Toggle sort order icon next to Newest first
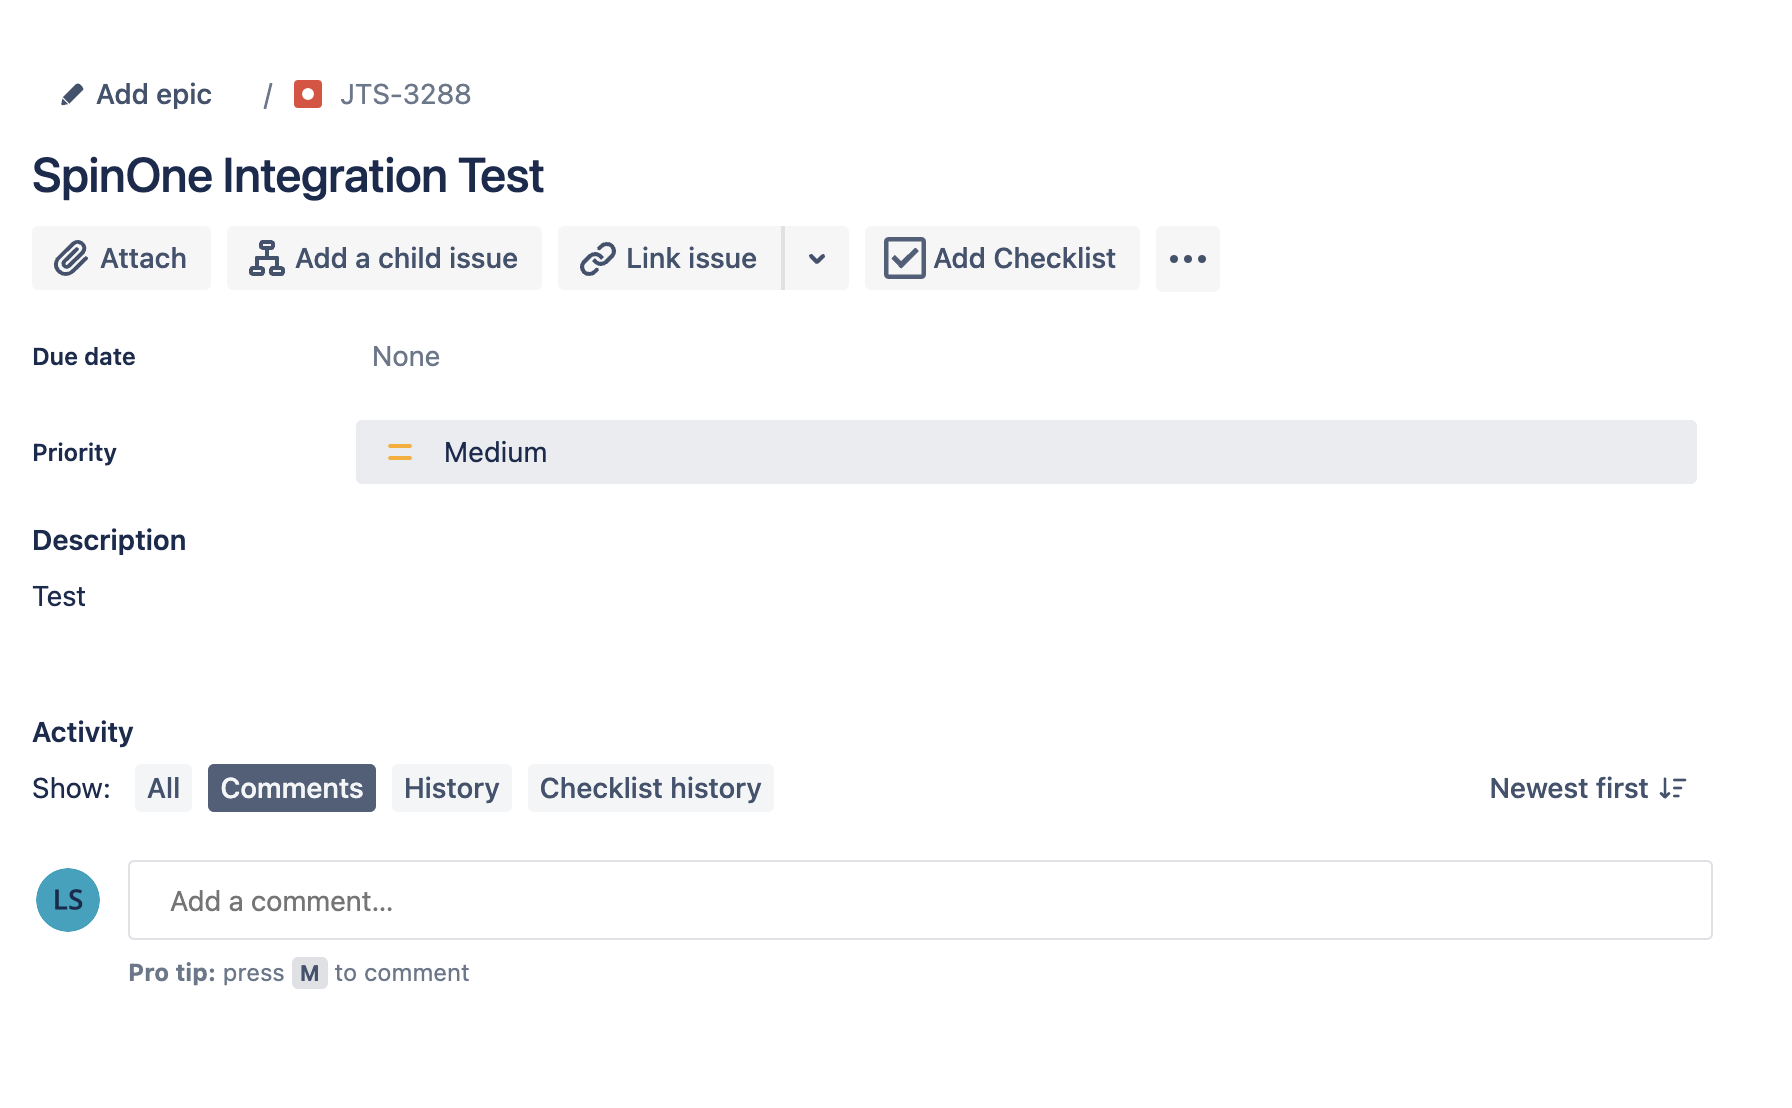Viewport: 1792px width, 1108px height. tap(1672, 789)
